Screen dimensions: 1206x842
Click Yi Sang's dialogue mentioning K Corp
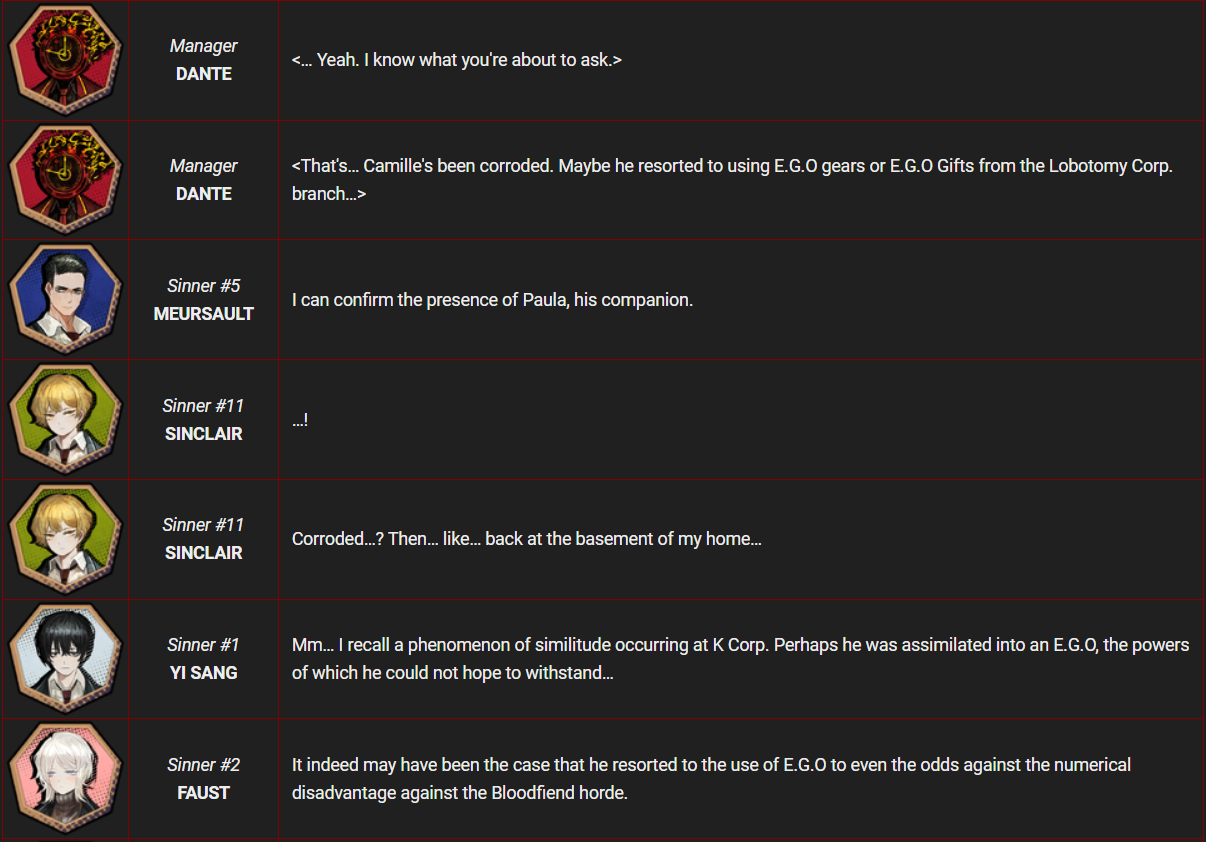740,659
